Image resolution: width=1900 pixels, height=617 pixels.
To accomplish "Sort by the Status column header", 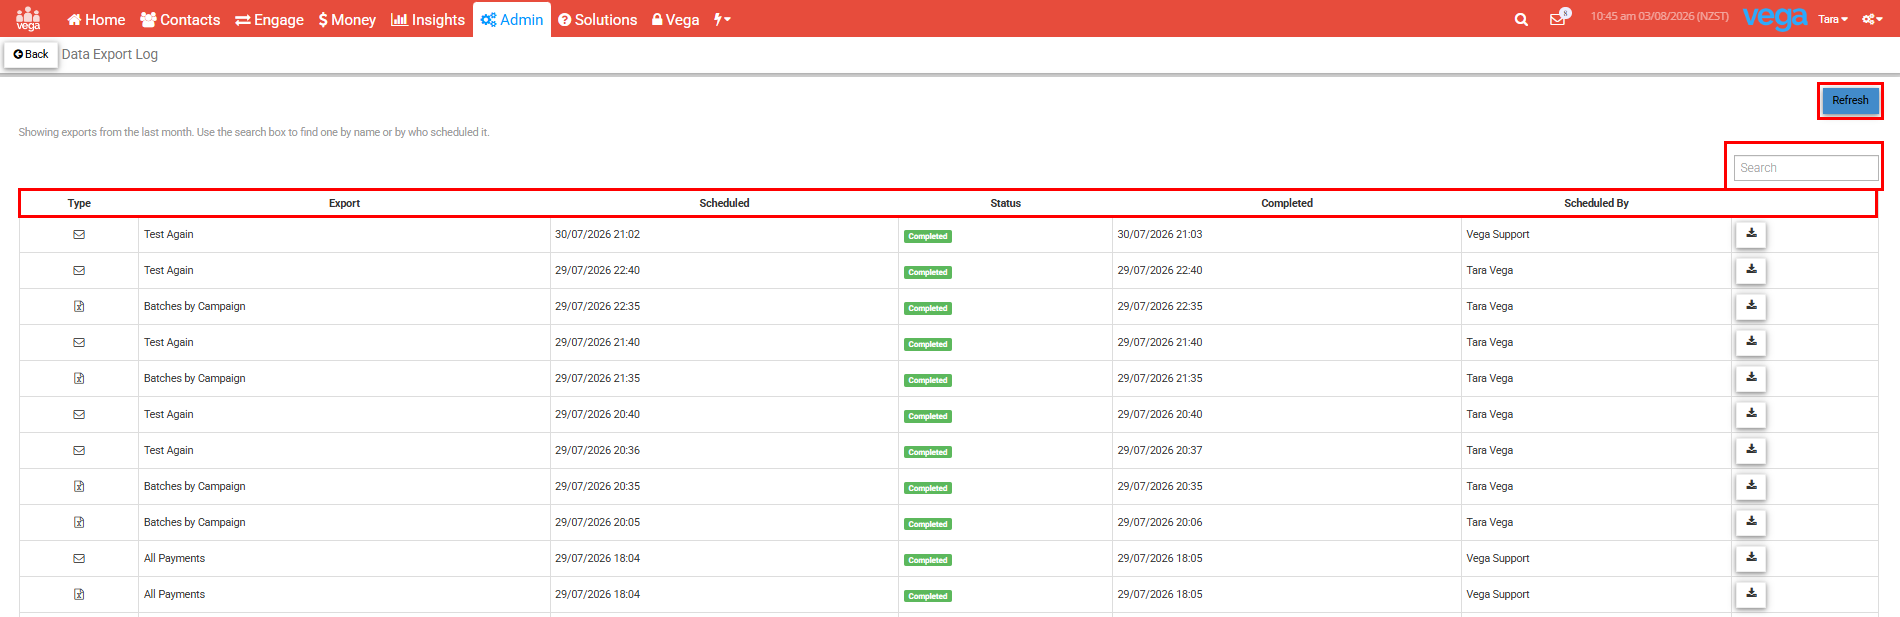I will [1005, 203].
